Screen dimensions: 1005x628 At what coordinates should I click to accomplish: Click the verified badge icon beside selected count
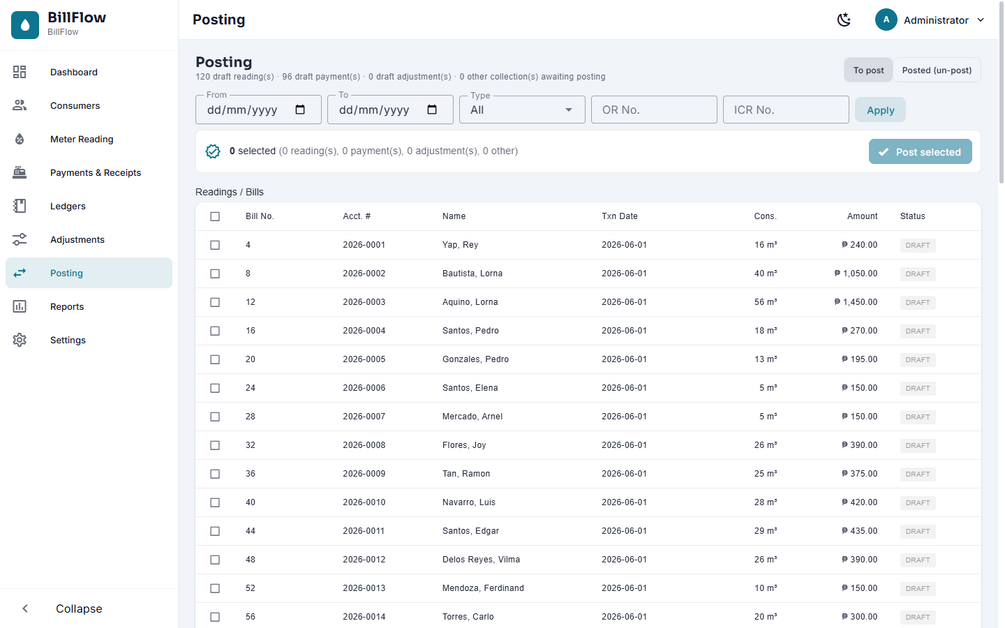coord(213,151)
